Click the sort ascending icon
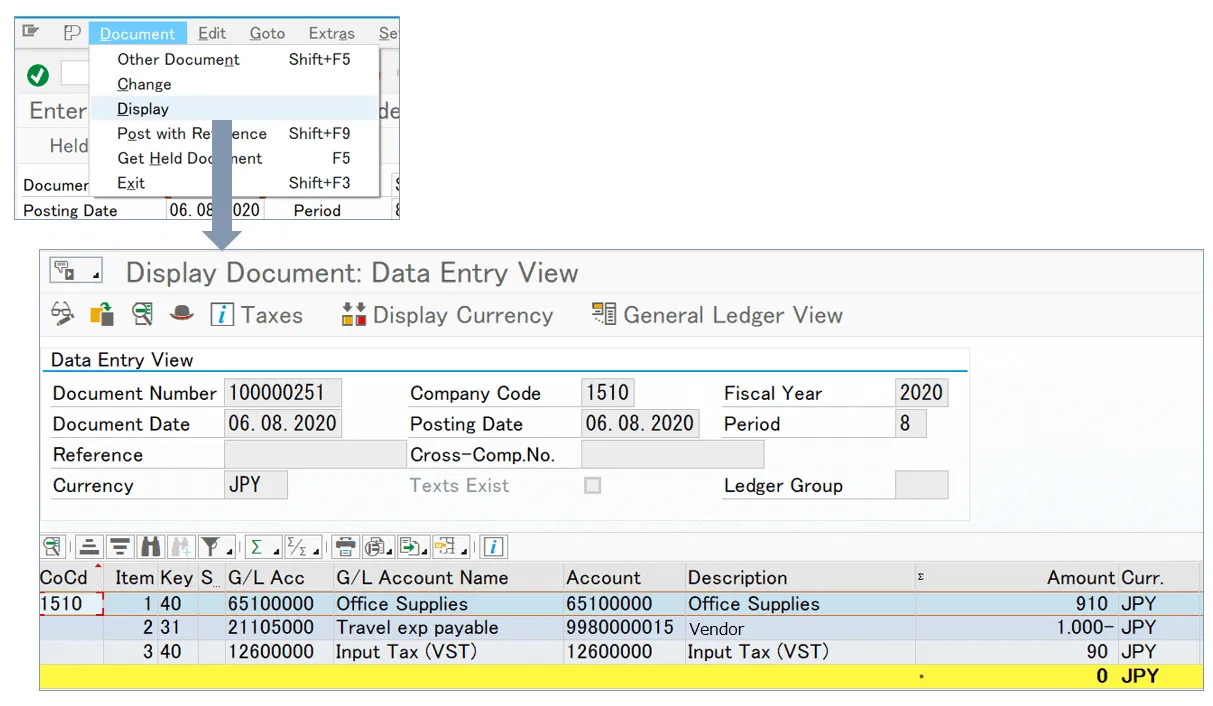 [x=89, y=547]
